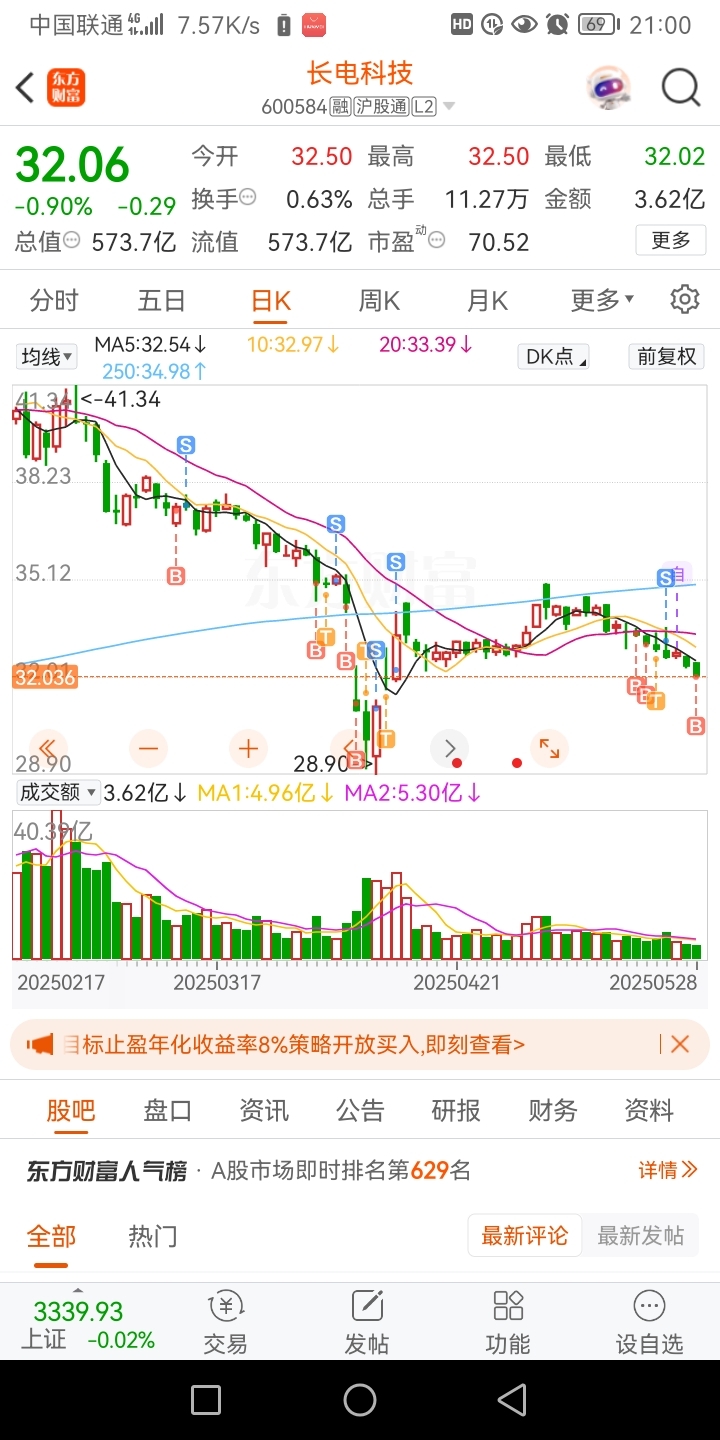720x1440 pixels.
Task: Tap the MA5:32.54 indicator value
Action: (150, 345)
